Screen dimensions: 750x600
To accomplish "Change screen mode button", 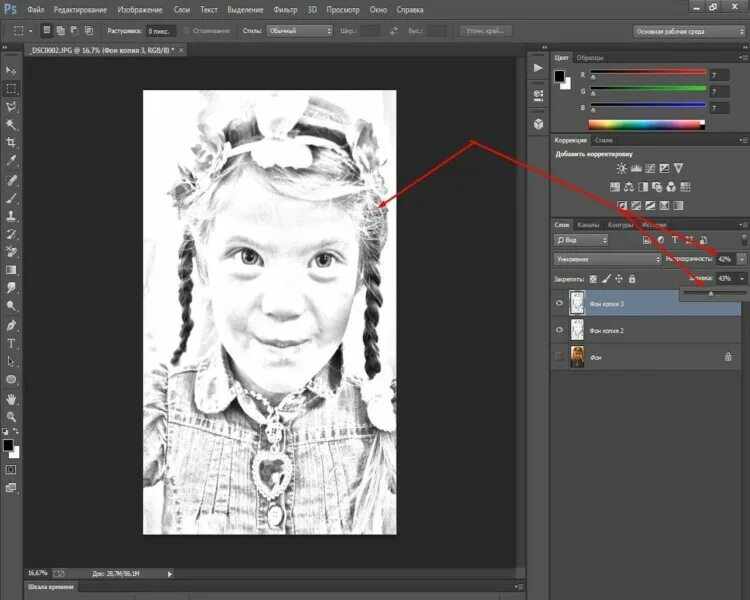I will (x=11, y=488).
